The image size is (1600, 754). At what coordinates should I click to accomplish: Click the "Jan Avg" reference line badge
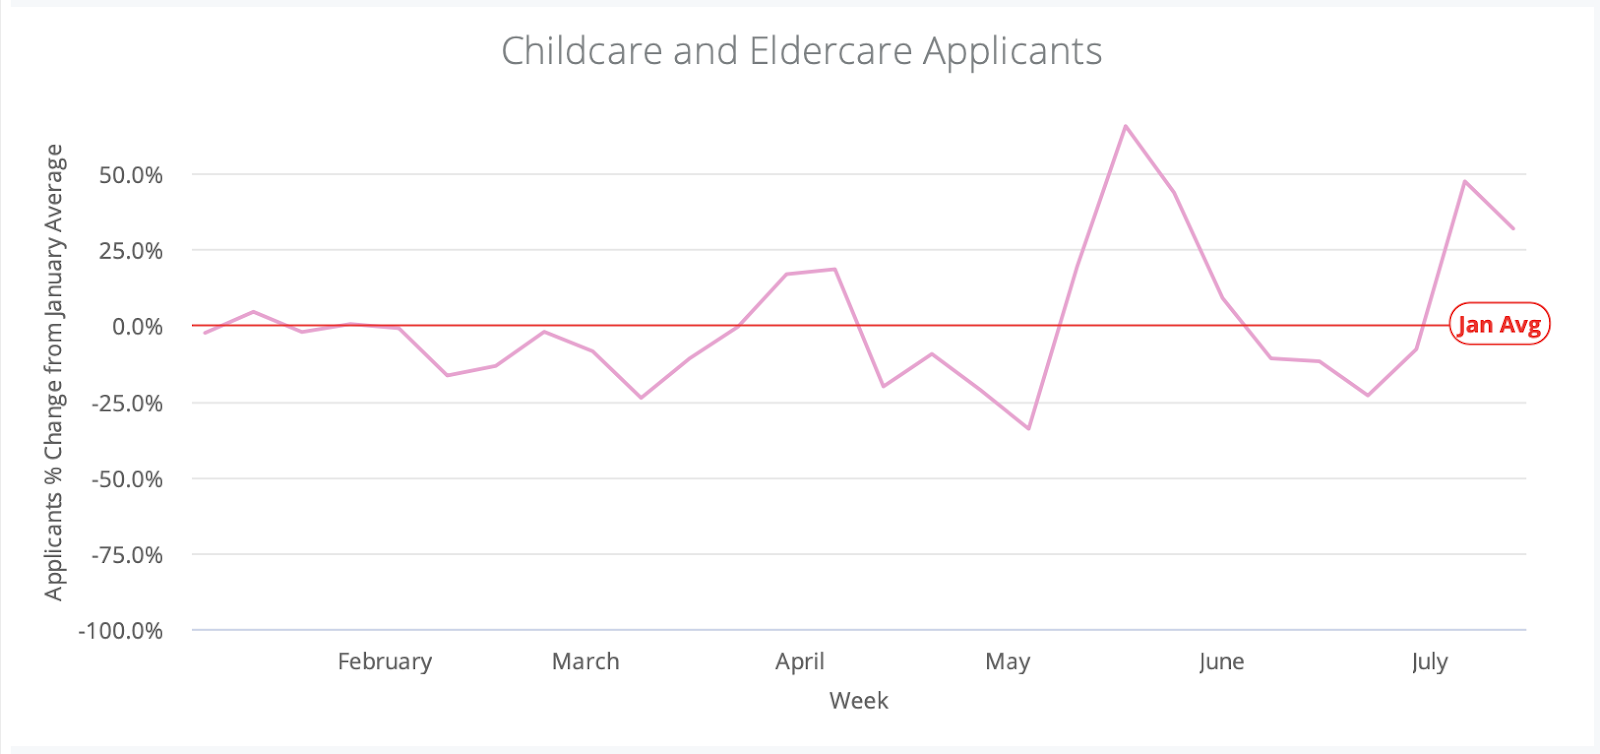(1499, 324)
